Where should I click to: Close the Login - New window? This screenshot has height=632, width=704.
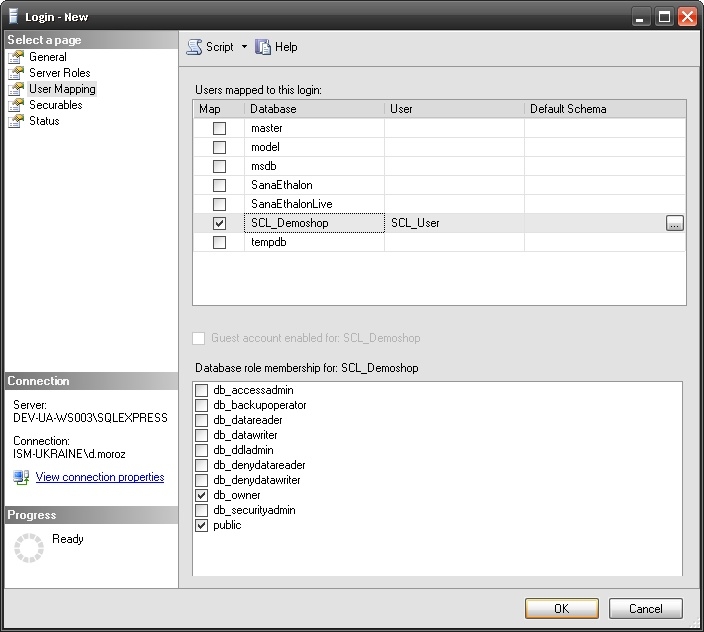pos(687,17)
